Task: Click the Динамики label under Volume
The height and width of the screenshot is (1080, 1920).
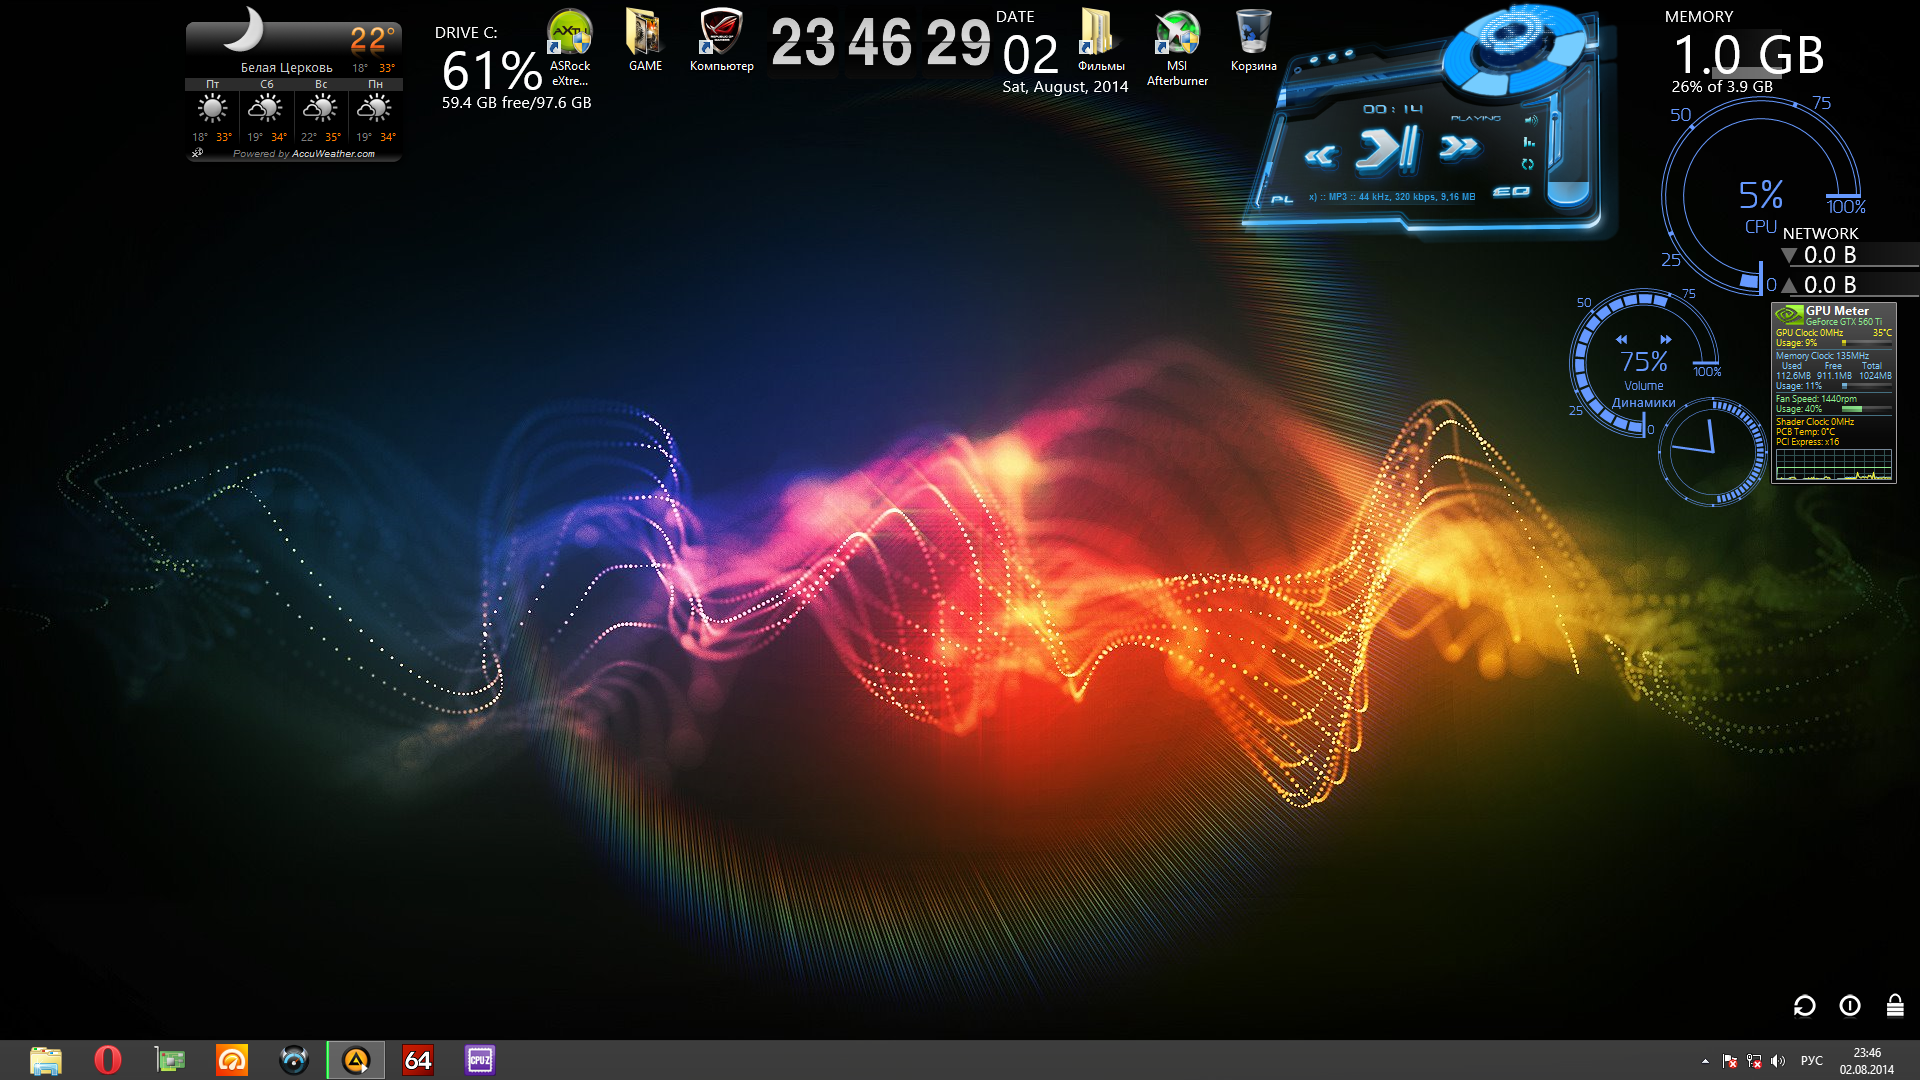Action: [x=1643, y=403]
